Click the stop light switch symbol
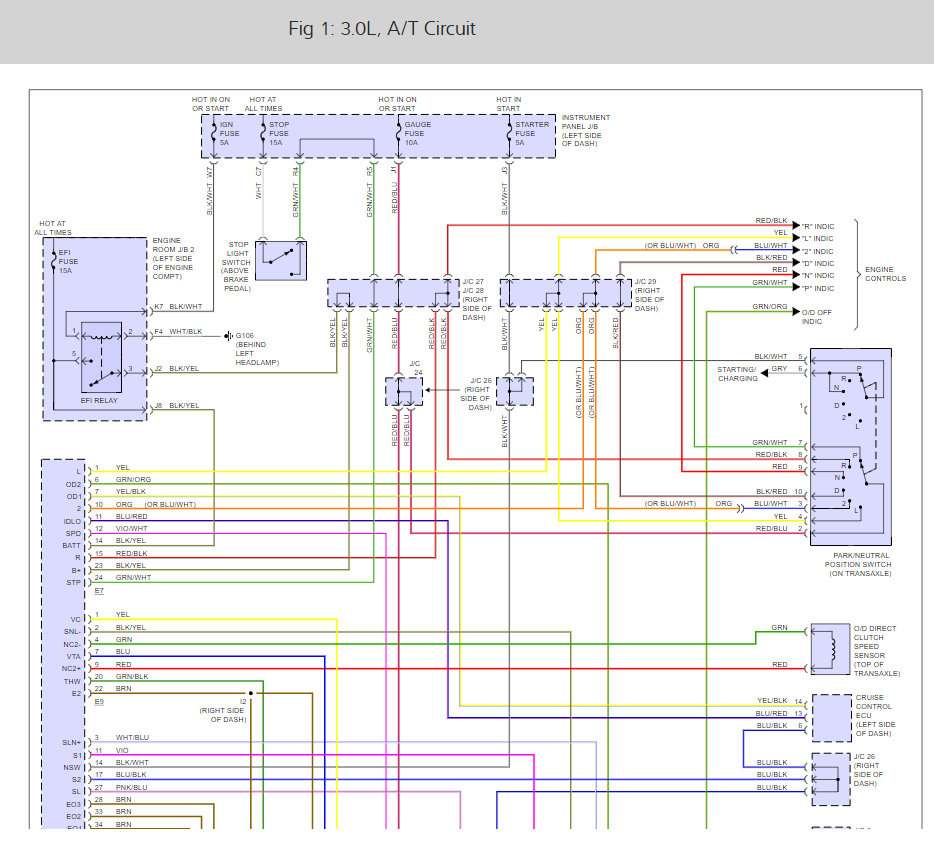Screen dimensions: 934x845 pos(281,260)
